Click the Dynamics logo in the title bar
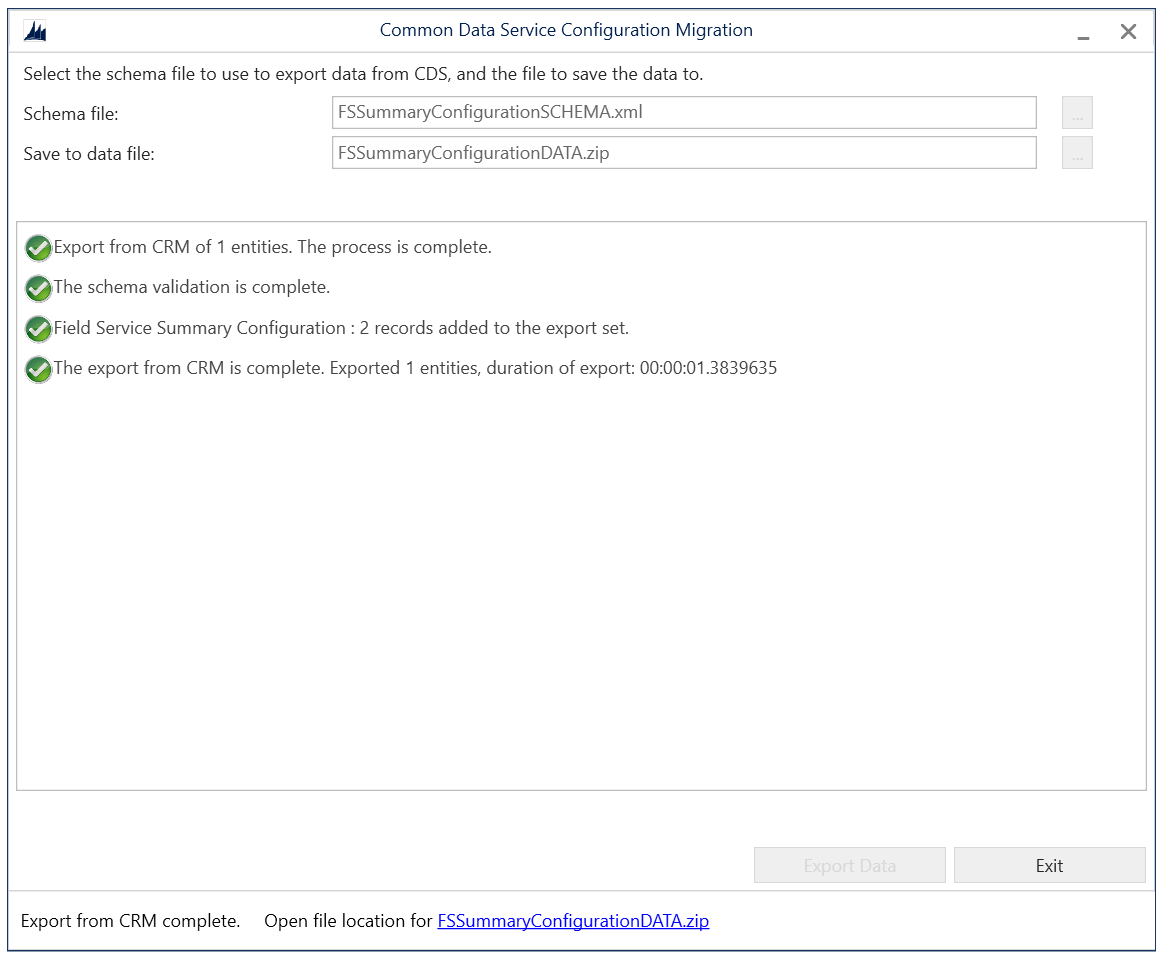 pos(36,32)
